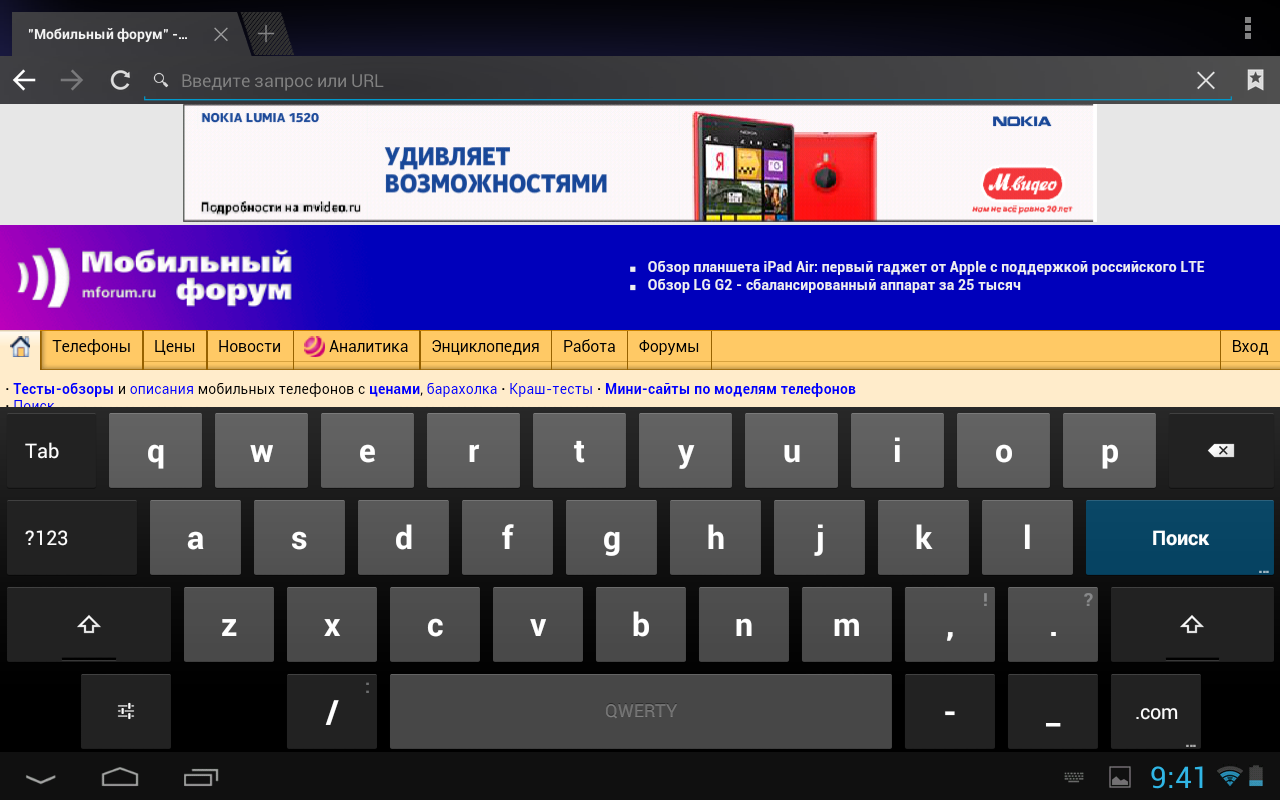
Task: Tap the letter t key
Action: click(579, 451)
